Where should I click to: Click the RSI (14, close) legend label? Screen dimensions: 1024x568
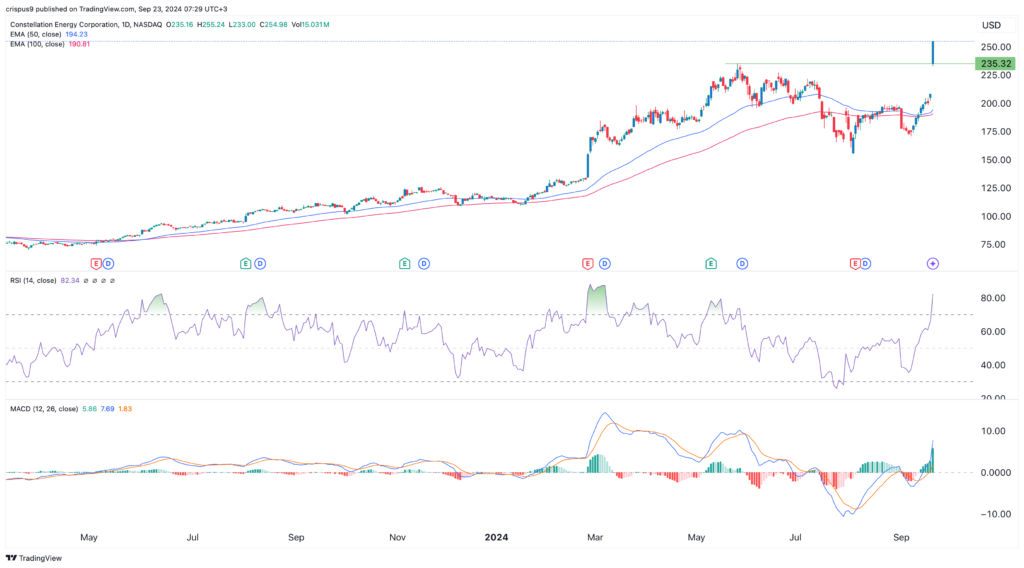33,281
